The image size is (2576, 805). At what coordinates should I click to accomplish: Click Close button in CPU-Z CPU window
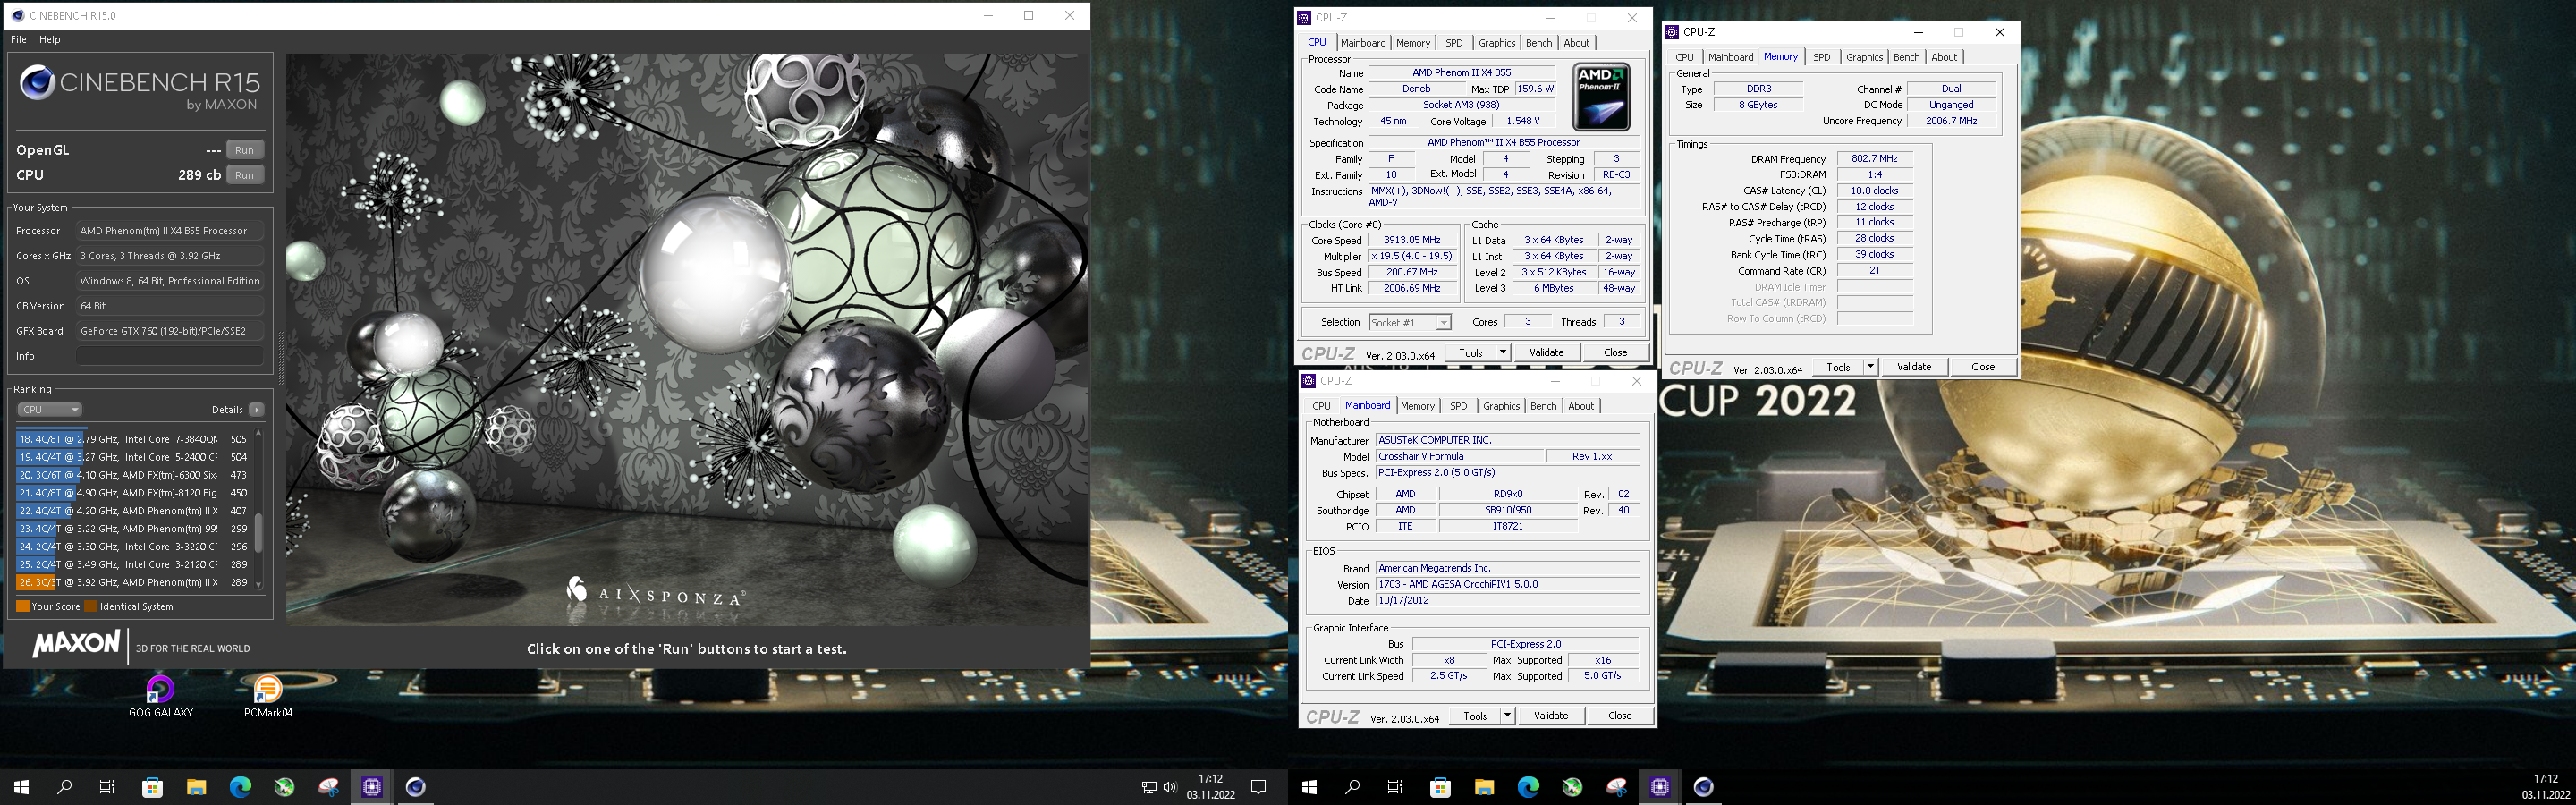click(1615, 352)
